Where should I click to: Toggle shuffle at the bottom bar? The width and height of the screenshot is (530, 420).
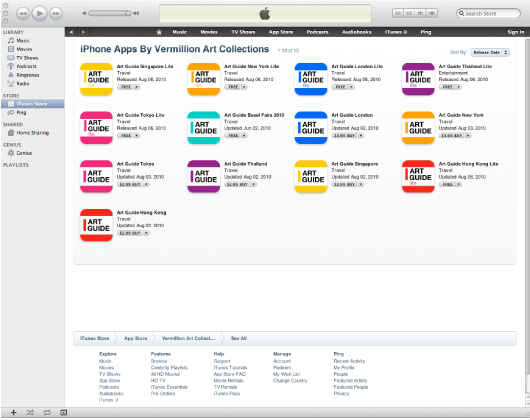pos(30,413)
